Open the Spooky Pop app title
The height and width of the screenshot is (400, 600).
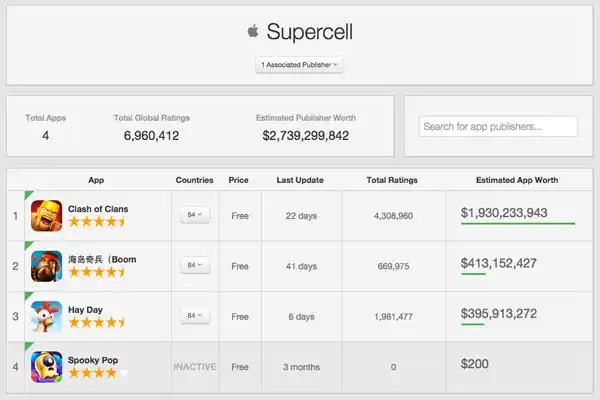93,360
